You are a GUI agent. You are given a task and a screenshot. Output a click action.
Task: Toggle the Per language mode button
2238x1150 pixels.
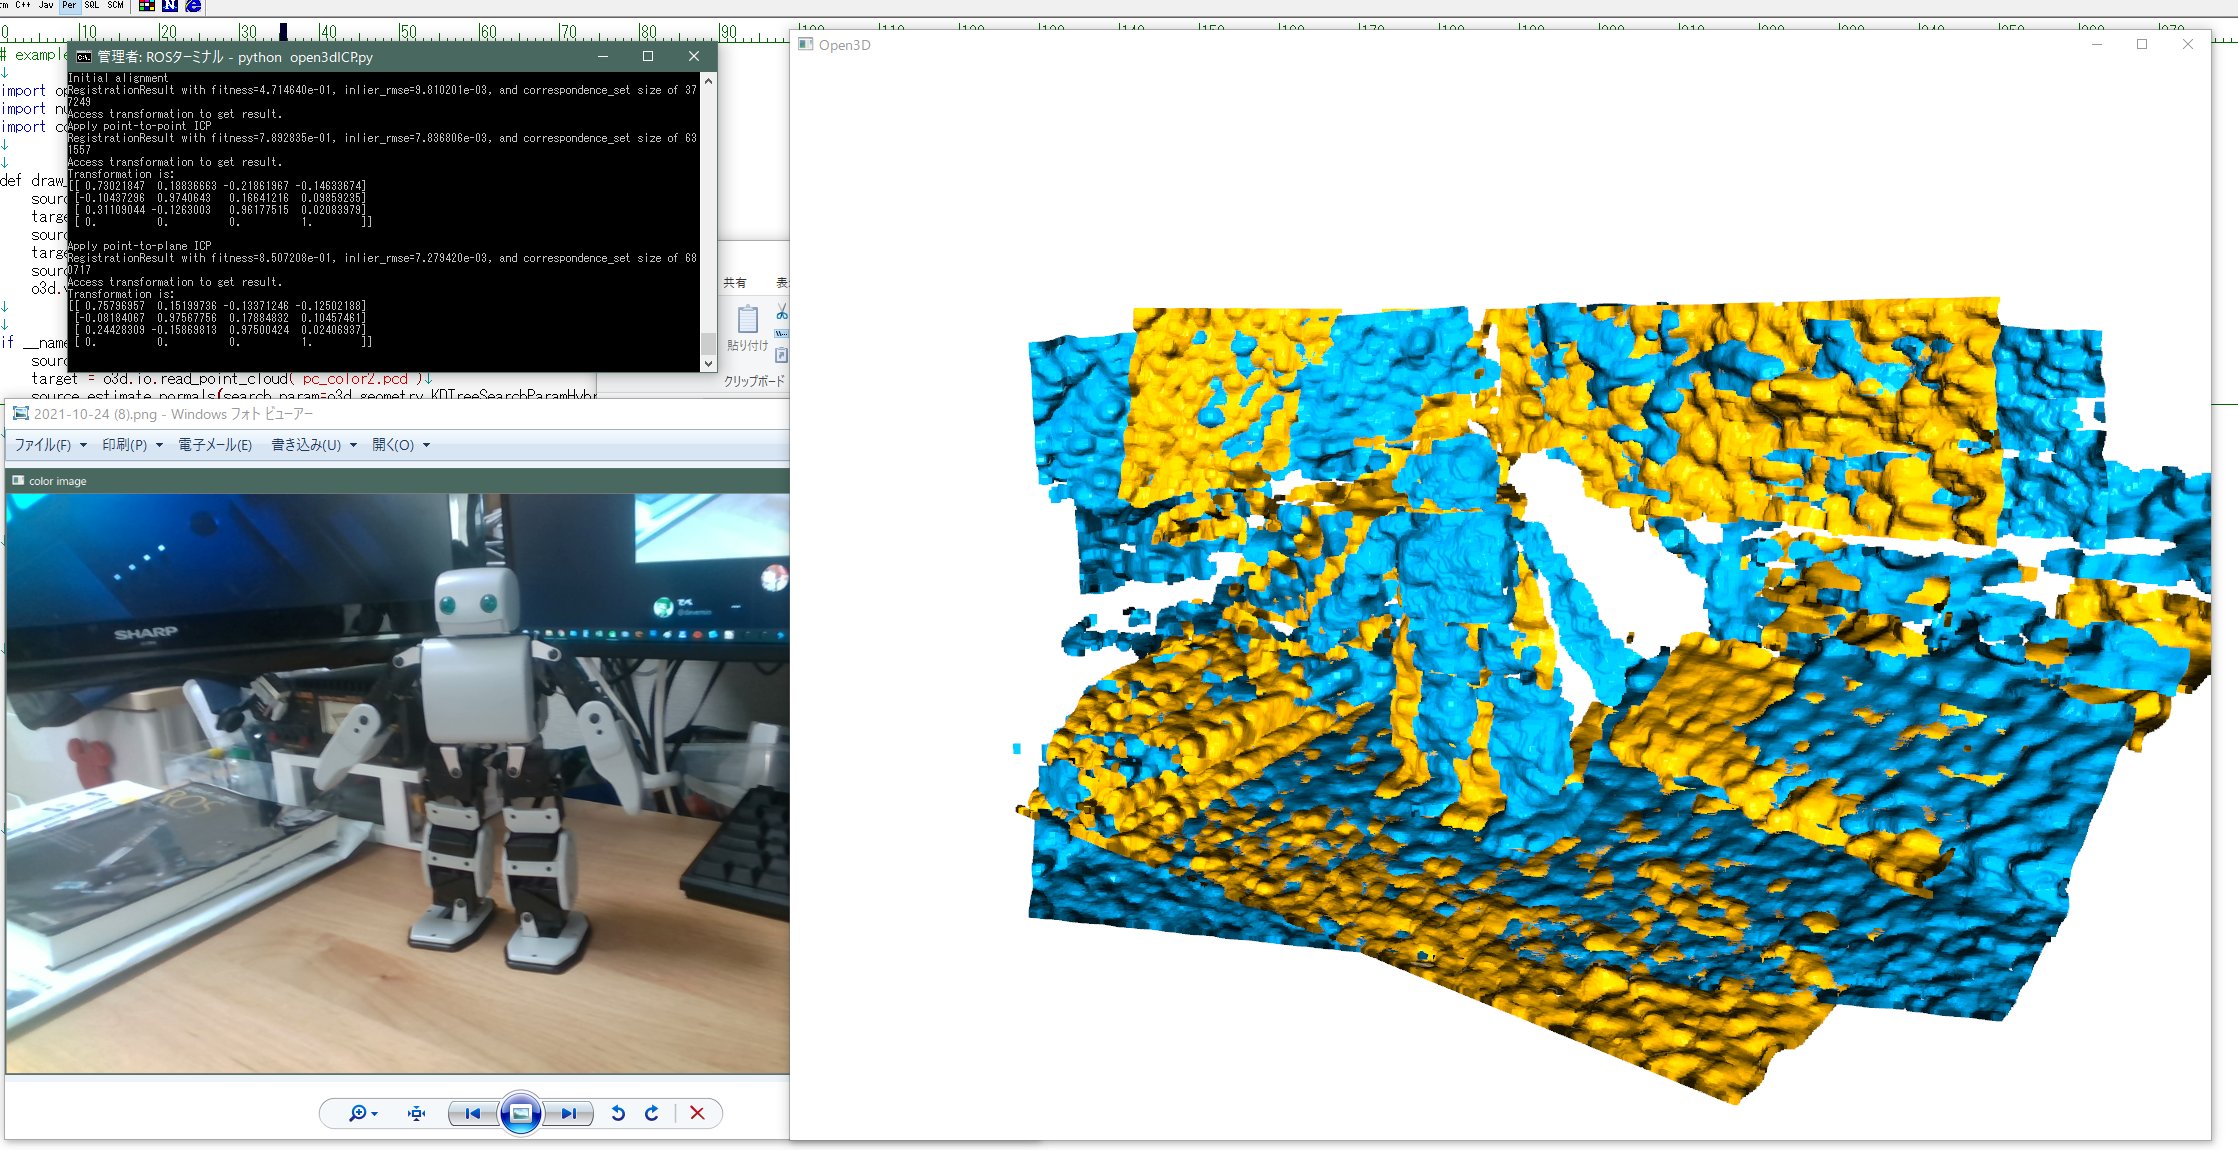(68, 5)
